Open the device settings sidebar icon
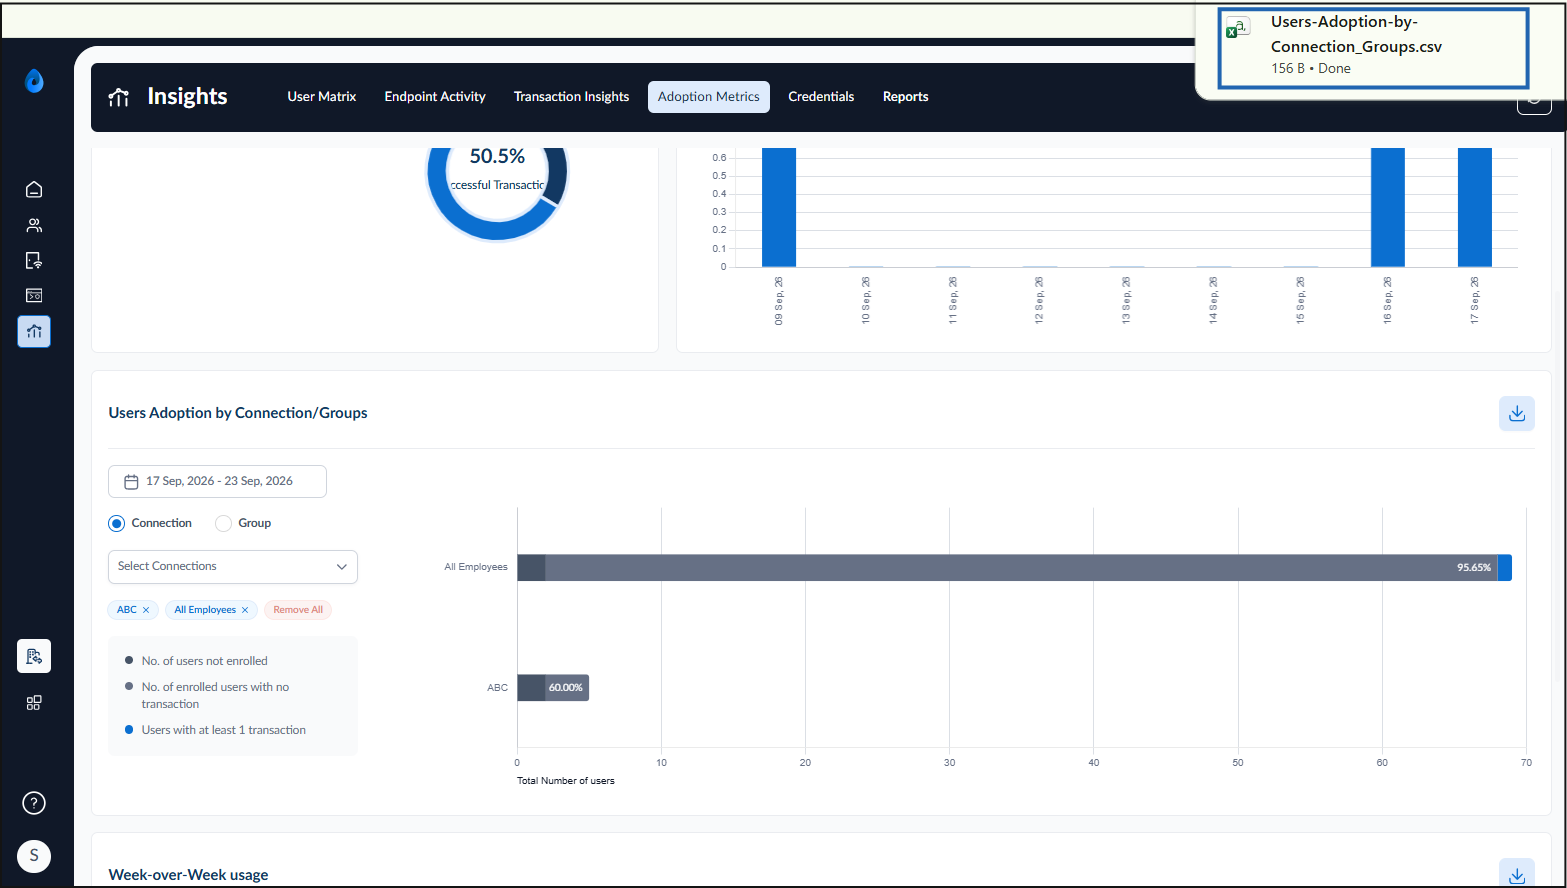Screen dimensions: 1567x888 (34, 260)
